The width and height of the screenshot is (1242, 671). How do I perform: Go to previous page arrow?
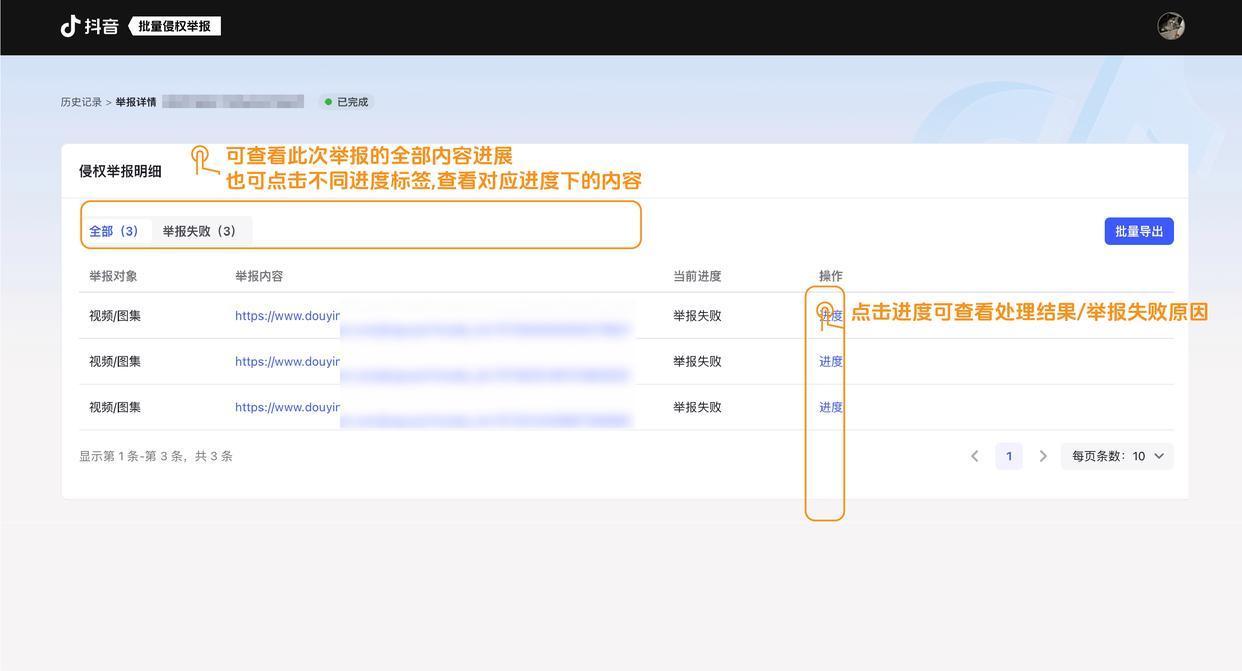tap(975, 456)
